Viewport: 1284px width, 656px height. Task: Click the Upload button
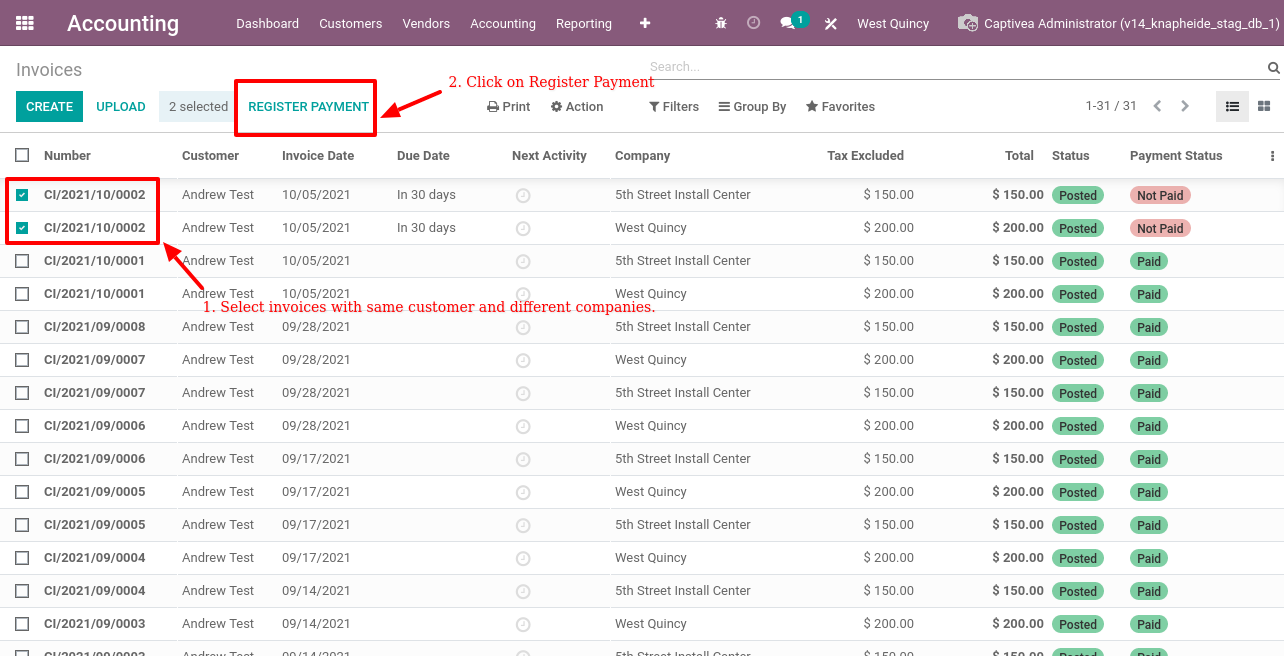tap(121, 107)
